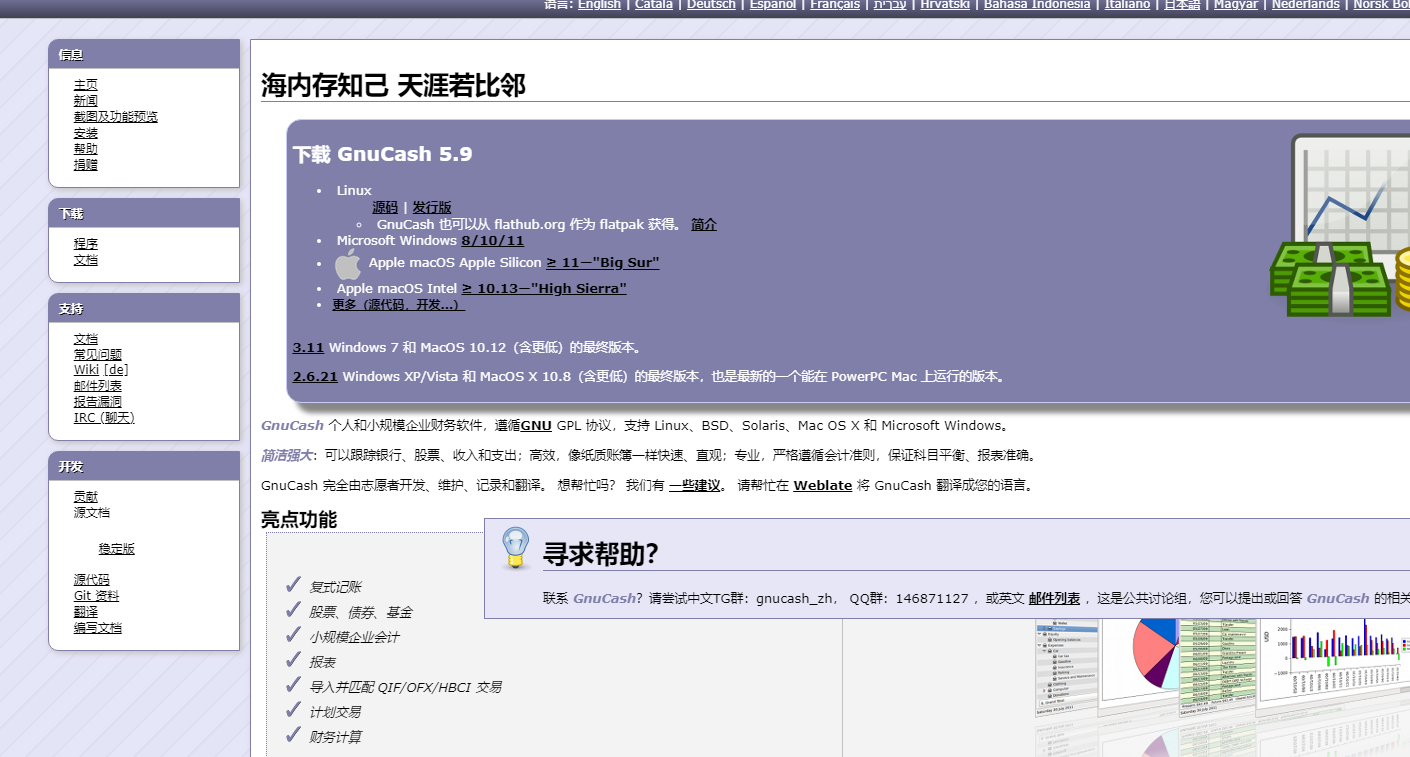
Task: Click the Linux 源码 download link
Action: (x=385, y=208)
